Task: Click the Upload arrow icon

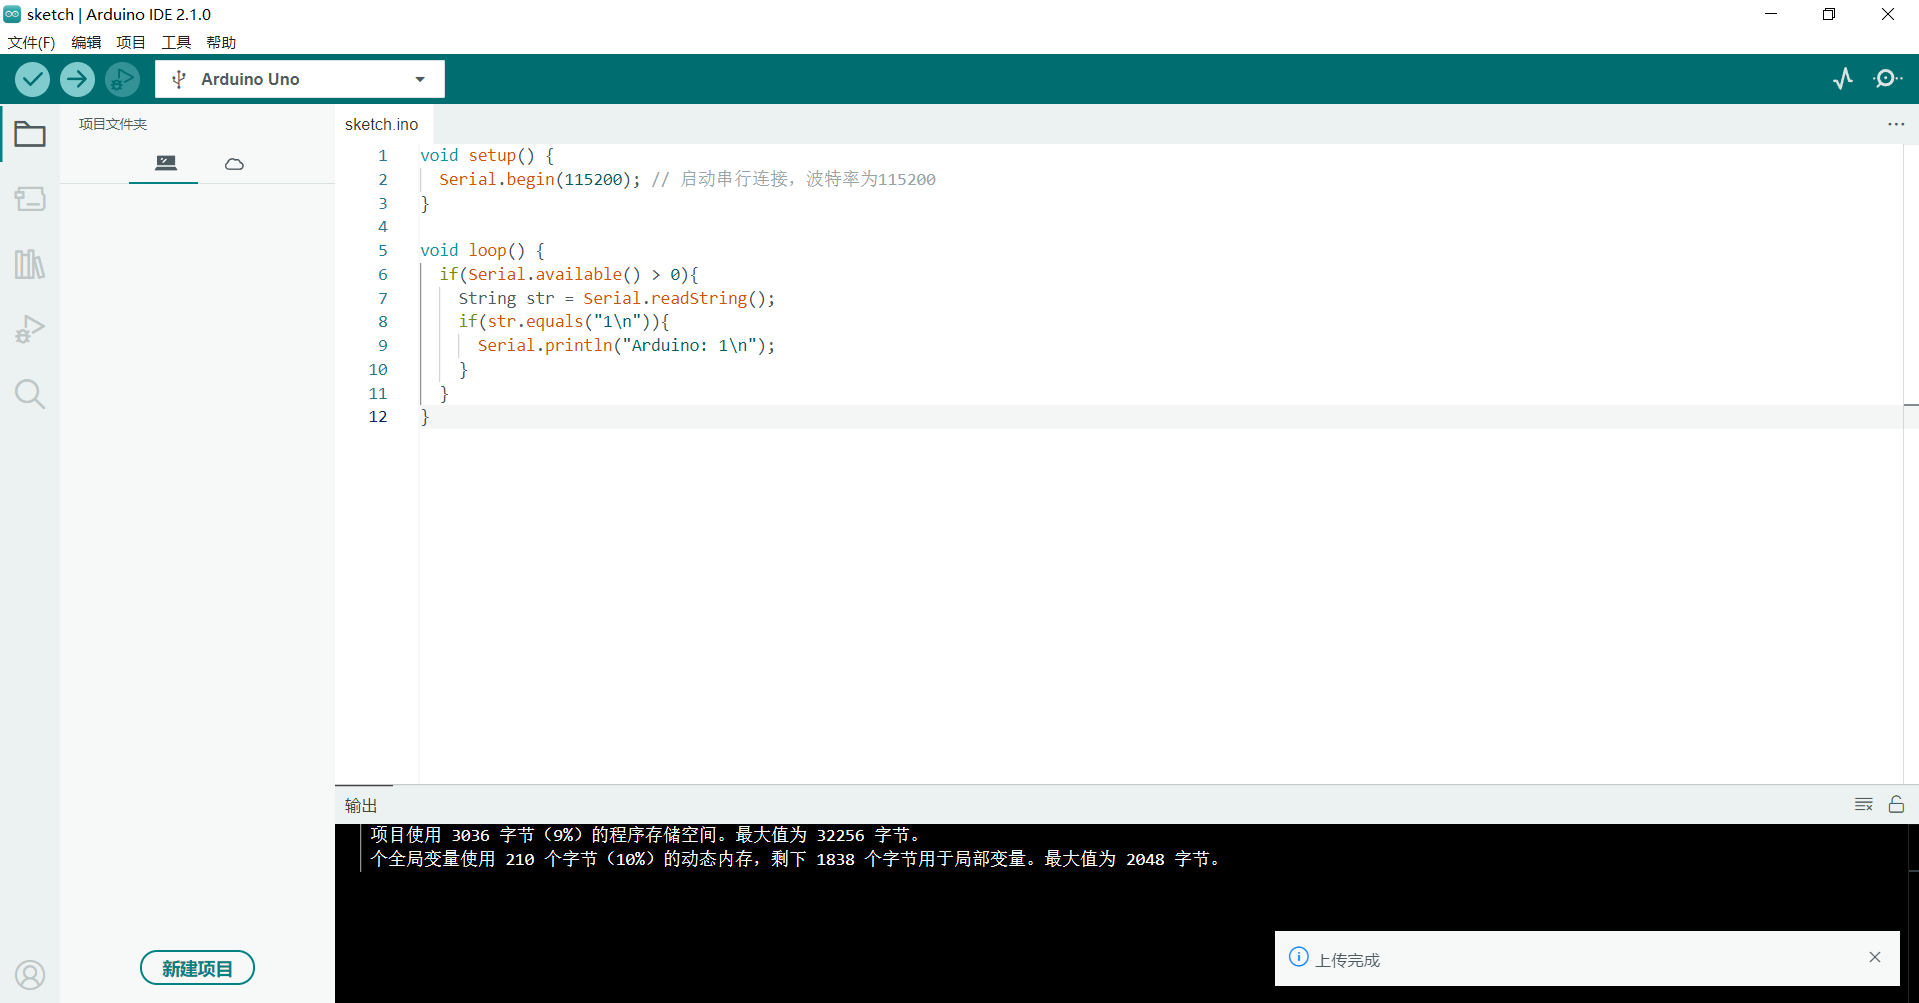Action: (77, 79)
